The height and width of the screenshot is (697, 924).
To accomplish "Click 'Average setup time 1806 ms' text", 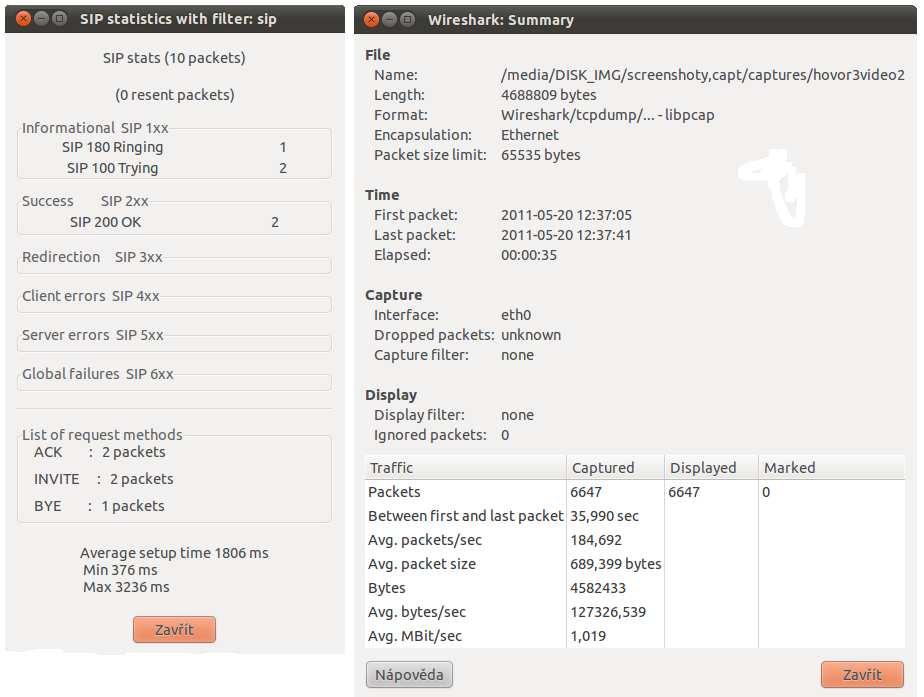I will (174, 553).
